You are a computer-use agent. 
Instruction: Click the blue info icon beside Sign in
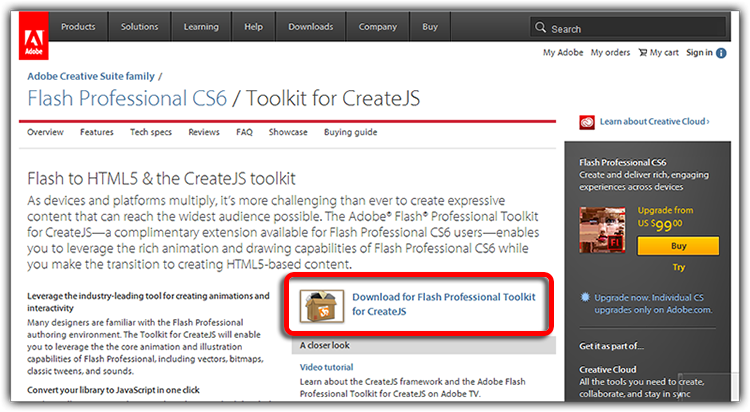(x=721, y=53)
